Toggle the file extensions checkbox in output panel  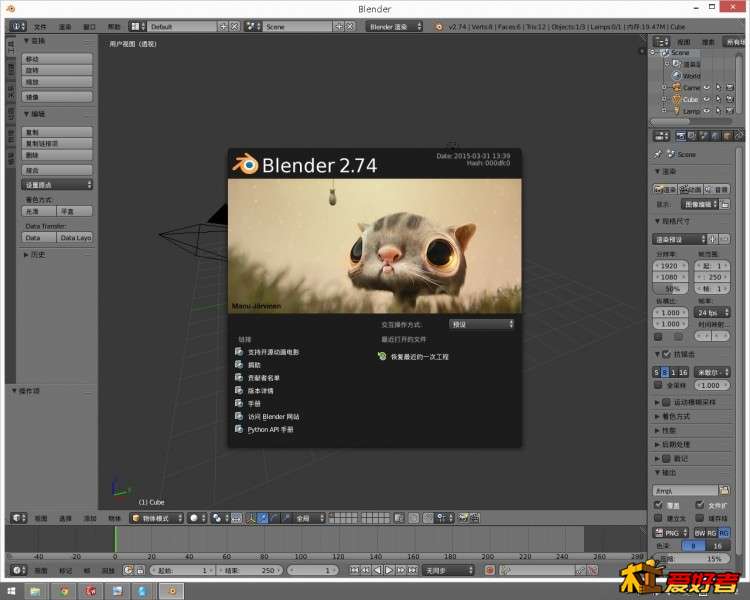point(699,505)
